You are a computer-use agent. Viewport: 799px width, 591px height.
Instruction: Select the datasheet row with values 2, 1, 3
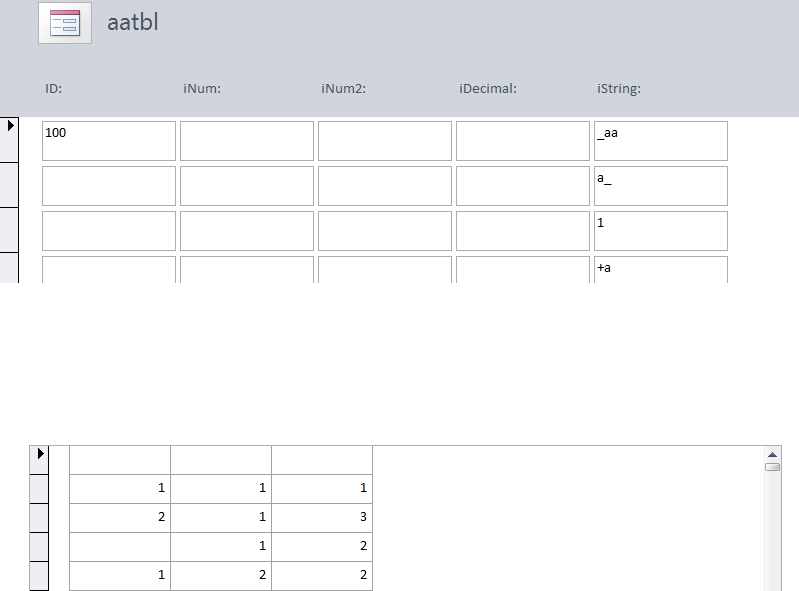(40, 517)
